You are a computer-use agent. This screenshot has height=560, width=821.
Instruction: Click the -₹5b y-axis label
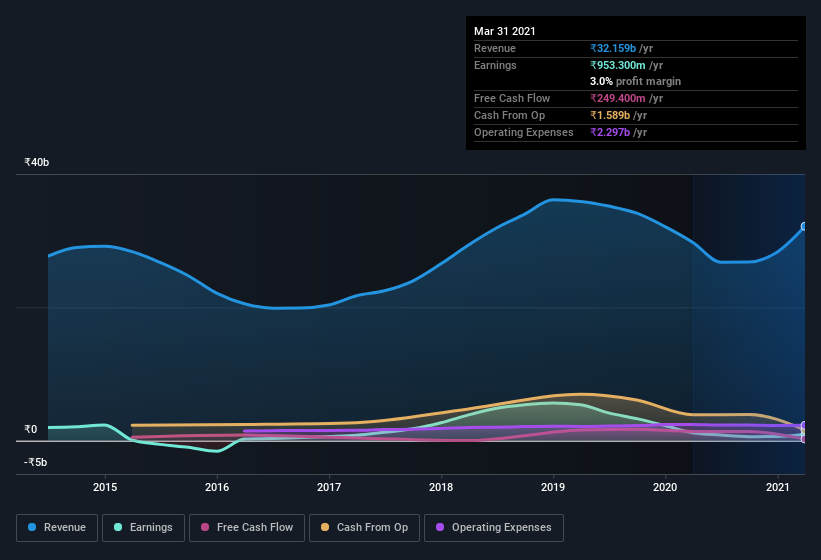pyautogui.click(x=36, y=462)
